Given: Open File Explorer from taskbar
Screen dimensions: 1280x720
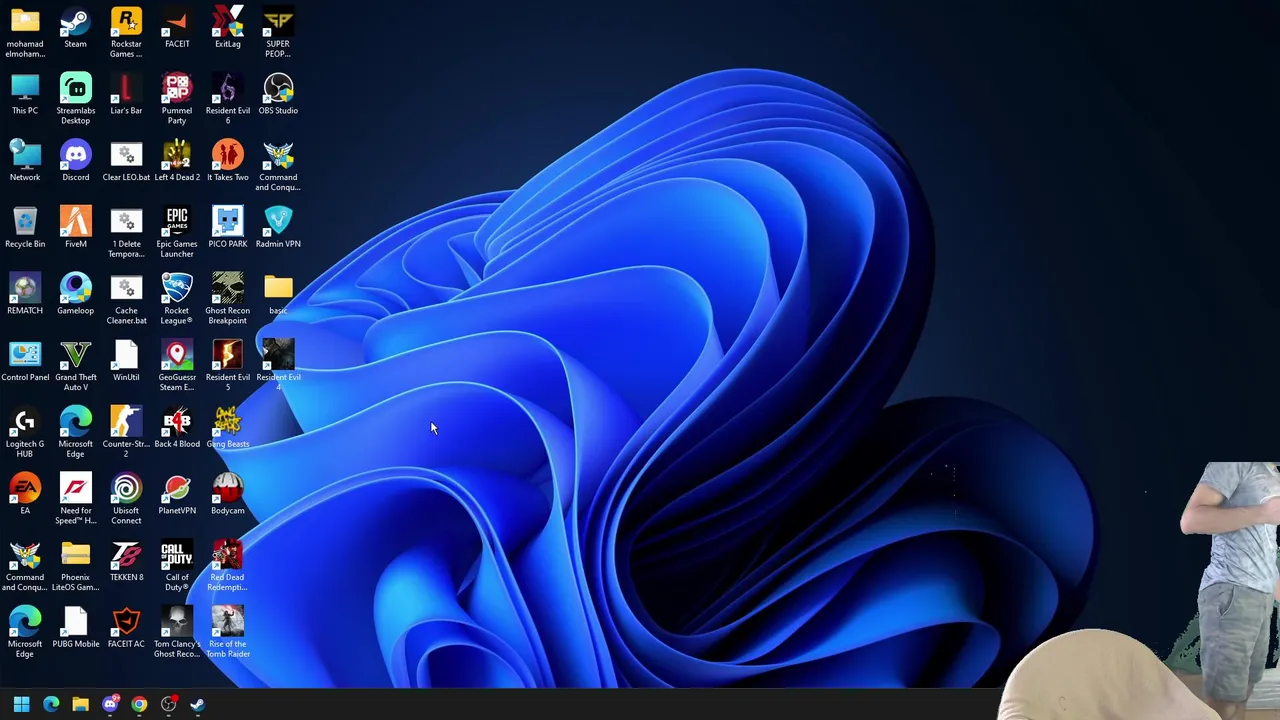Looking at the screenshot, I should (80, 704).
